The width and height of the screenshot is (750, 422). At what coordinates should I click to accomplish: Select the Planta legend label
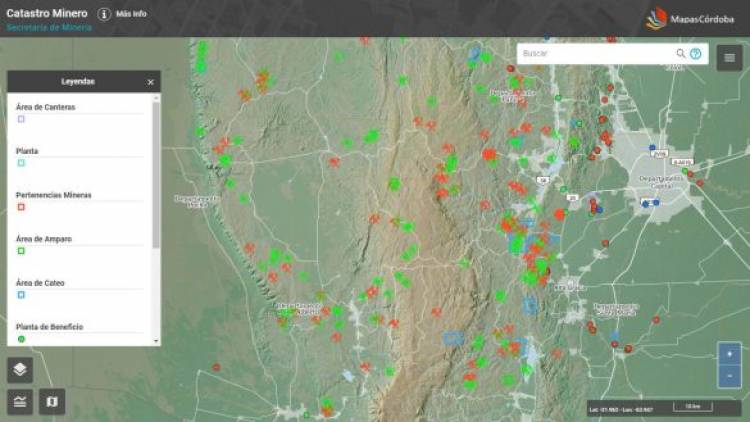[27, 151]
